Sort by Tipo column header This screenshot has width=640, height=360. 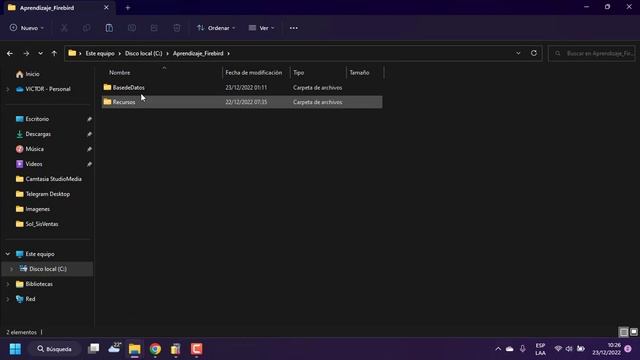point(298,73)
